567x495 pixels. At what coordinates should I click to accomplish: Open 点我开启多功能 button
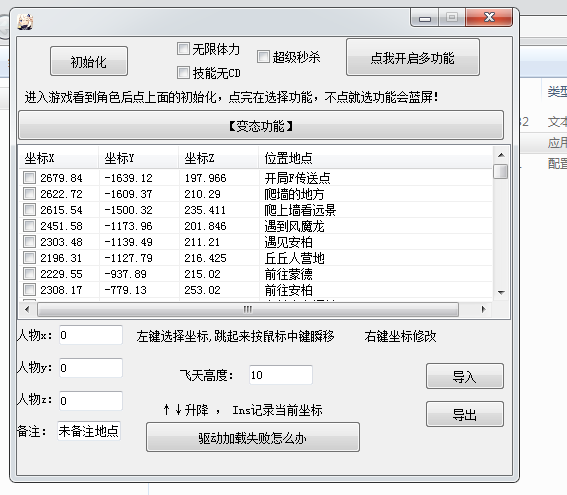[413, 57]
